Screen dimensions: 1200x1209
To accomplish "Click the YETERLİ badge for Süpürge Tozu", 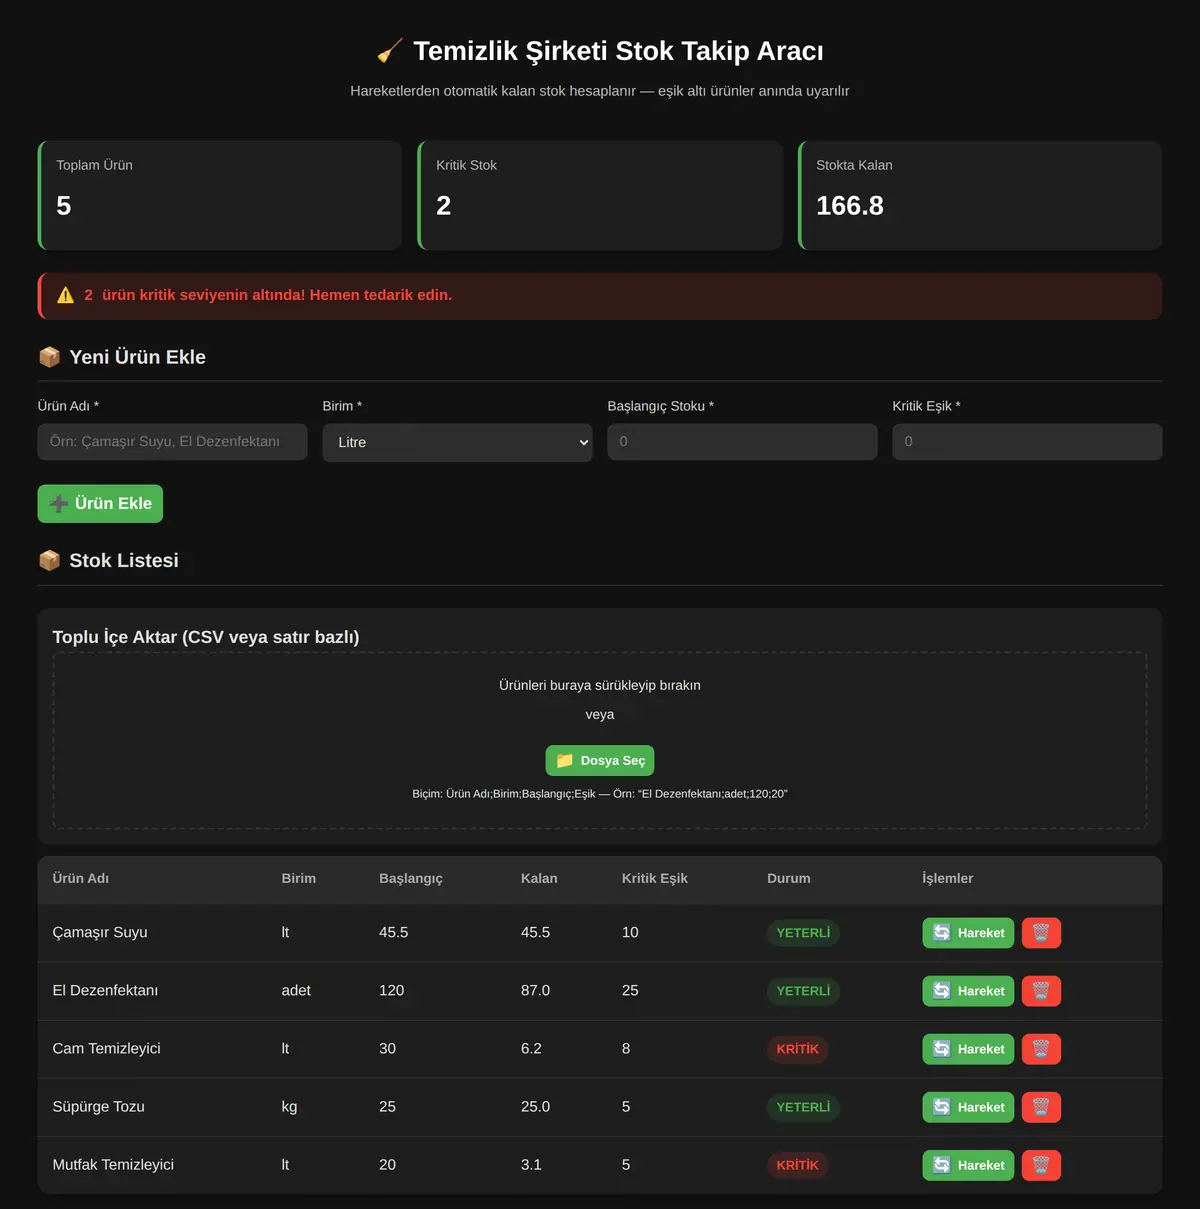I will coord(803,1107).
